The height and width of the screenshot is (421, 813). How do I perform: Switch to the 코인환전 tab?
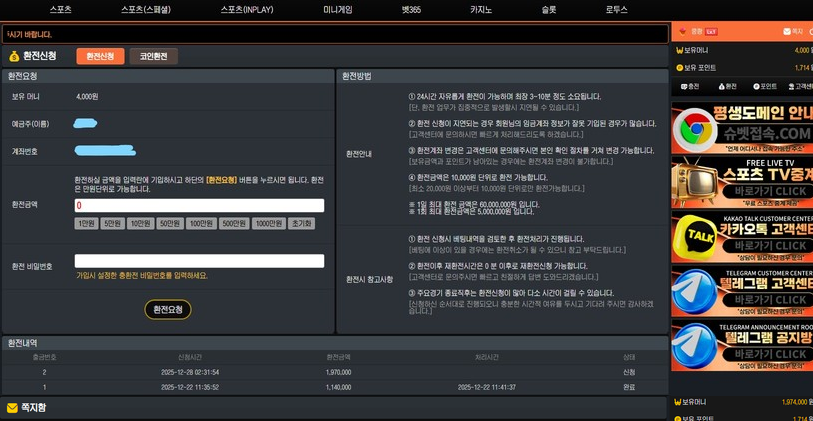pos(153,56)
